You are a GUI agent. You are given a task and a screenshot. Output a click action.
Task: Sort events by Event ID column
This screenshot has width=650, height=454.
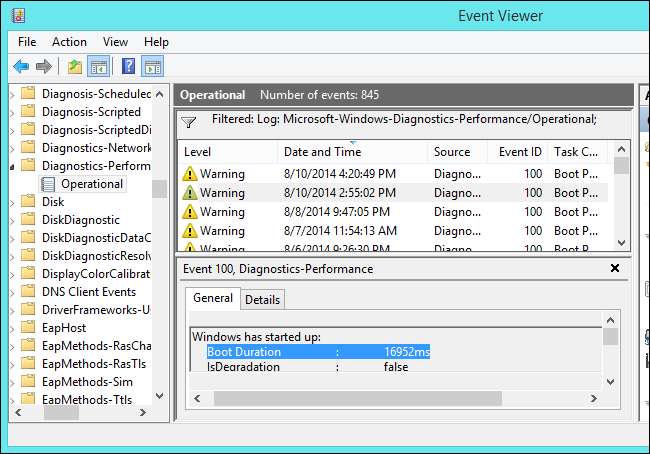tap(520, 152)
